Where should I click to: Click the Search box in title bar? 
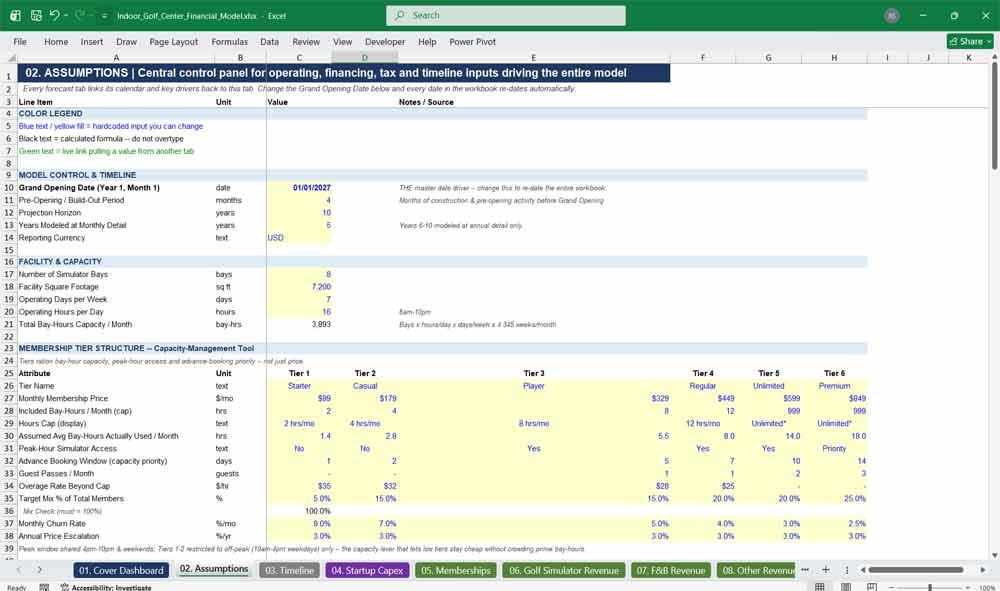506,15
